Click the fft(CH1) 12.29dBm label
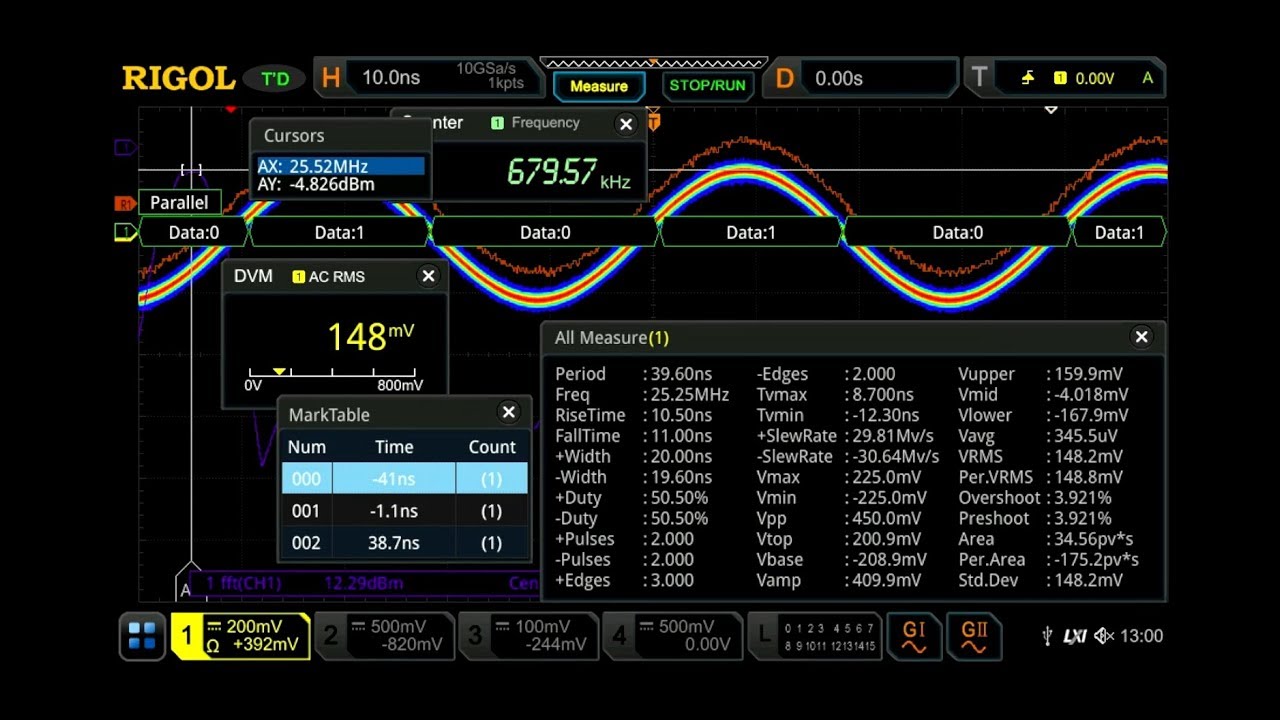This screenshot has width=1280, height=720. pos(304,583)
